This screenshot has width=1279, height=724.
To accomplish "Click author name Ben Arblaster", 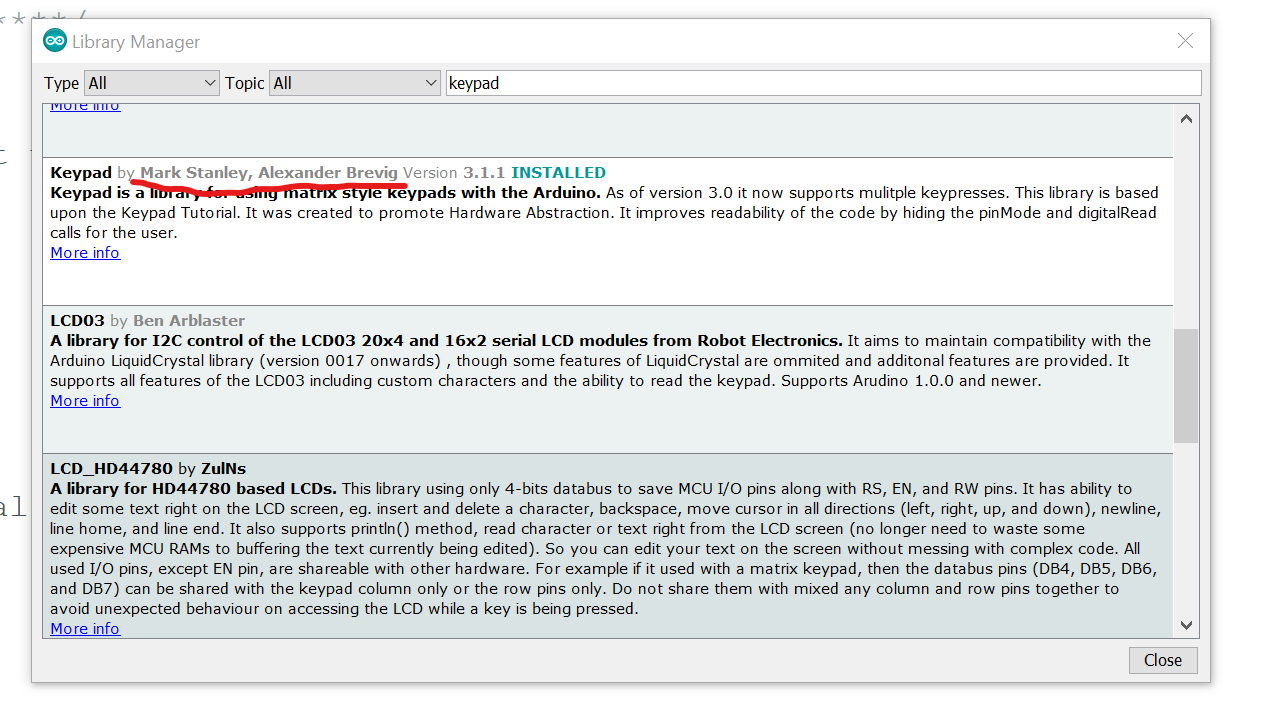I will point(189,321).
